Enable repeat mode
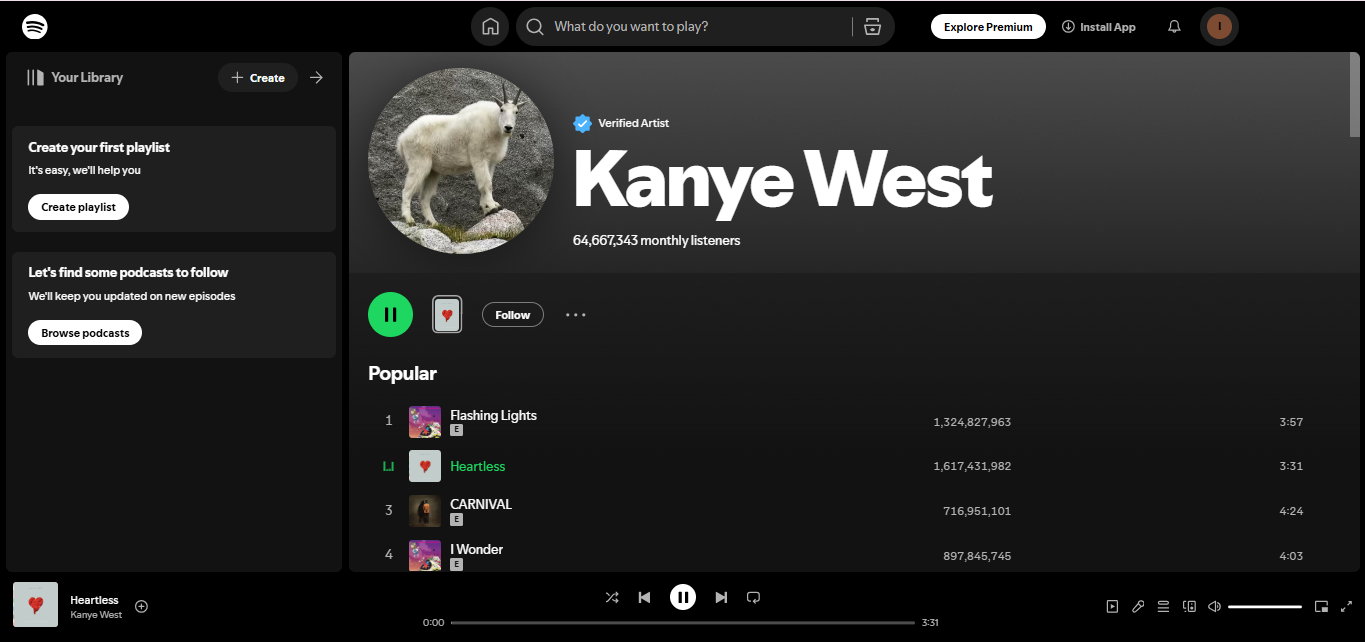This screenshot has height=642, width=1365. 753,597
